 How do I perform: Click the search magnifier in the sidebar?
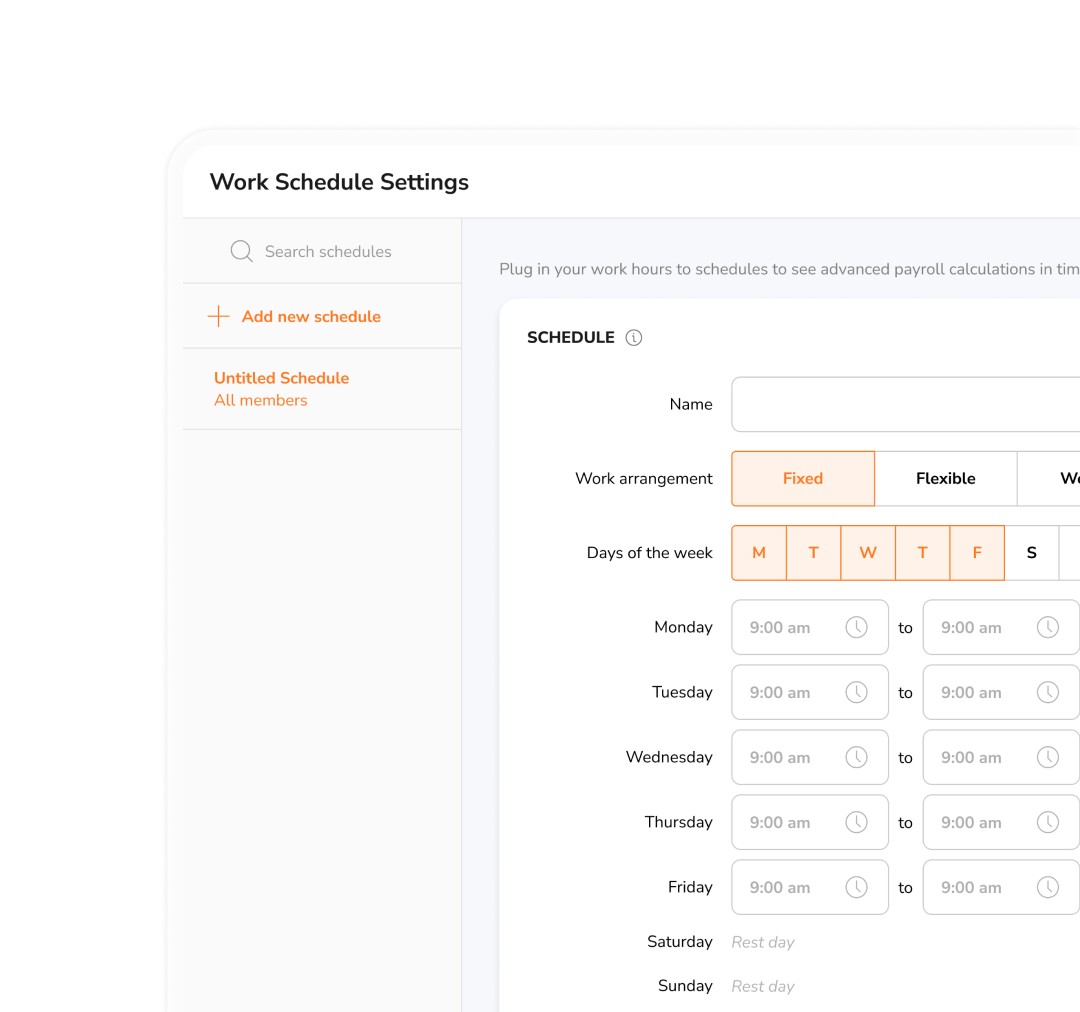coord(241,251)
